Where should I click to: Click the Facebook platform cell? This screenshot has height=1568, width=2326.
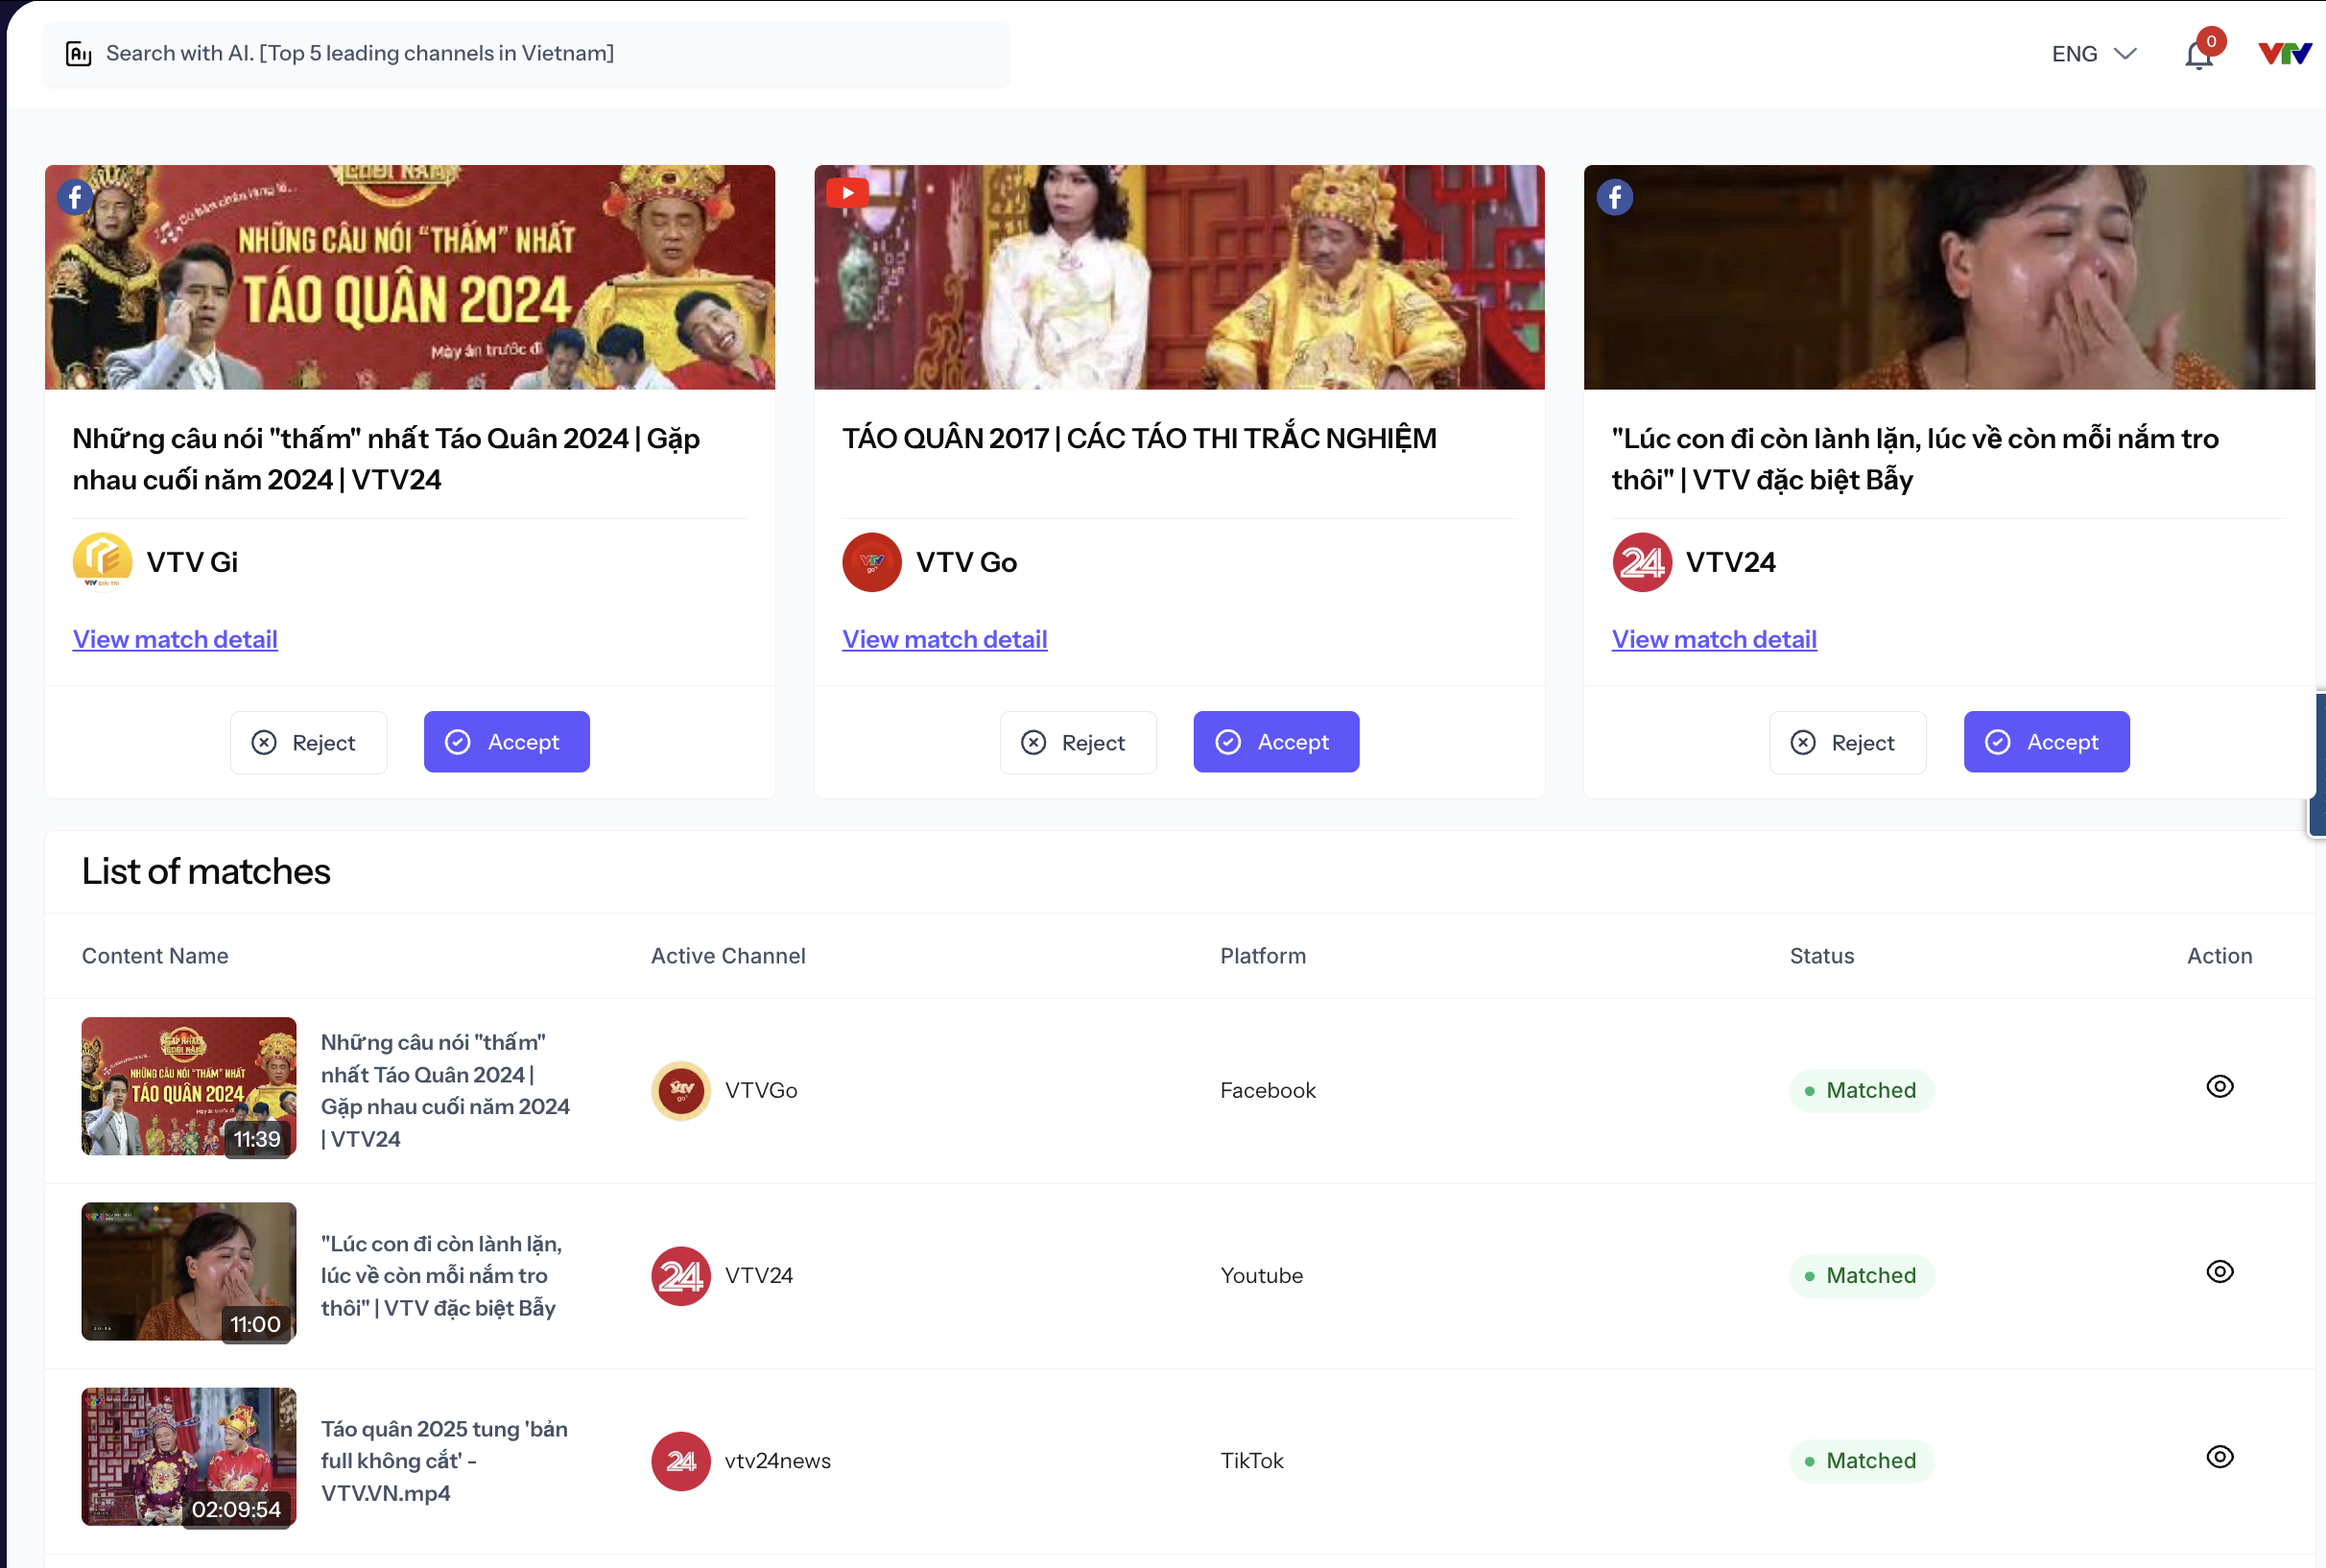click(1268, 1091)
